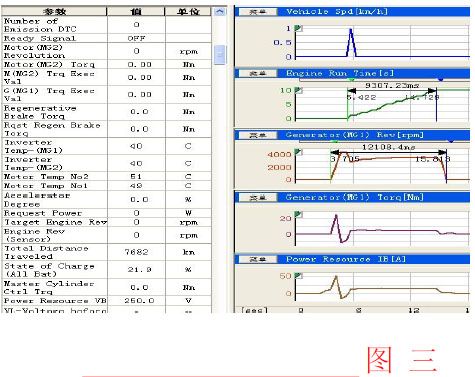Click the green flag in Generator(MG1) Torq graph
Image resolution: width=475 pixels, height=377 pixels.
[299, 214]
